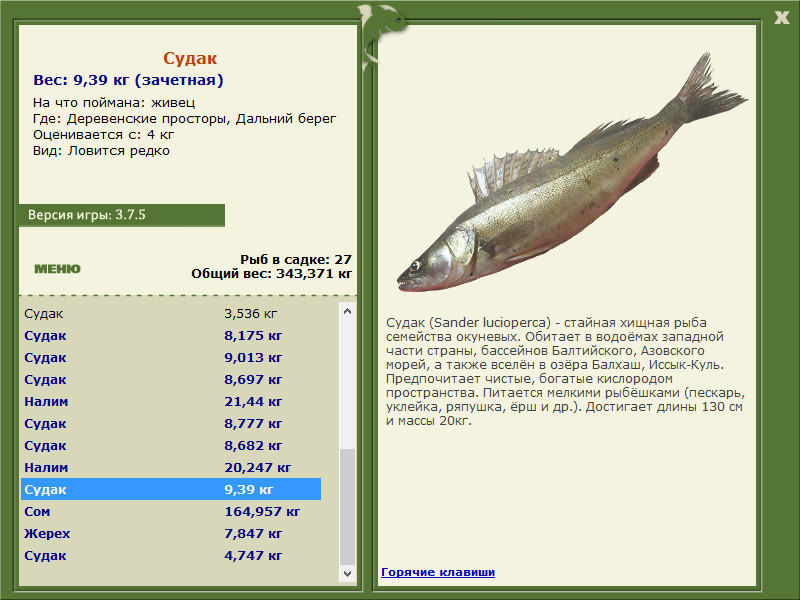800x600 pixels.
Task: Choose the Жерех 7,847 кг row
Action: (x=170, y=534)
